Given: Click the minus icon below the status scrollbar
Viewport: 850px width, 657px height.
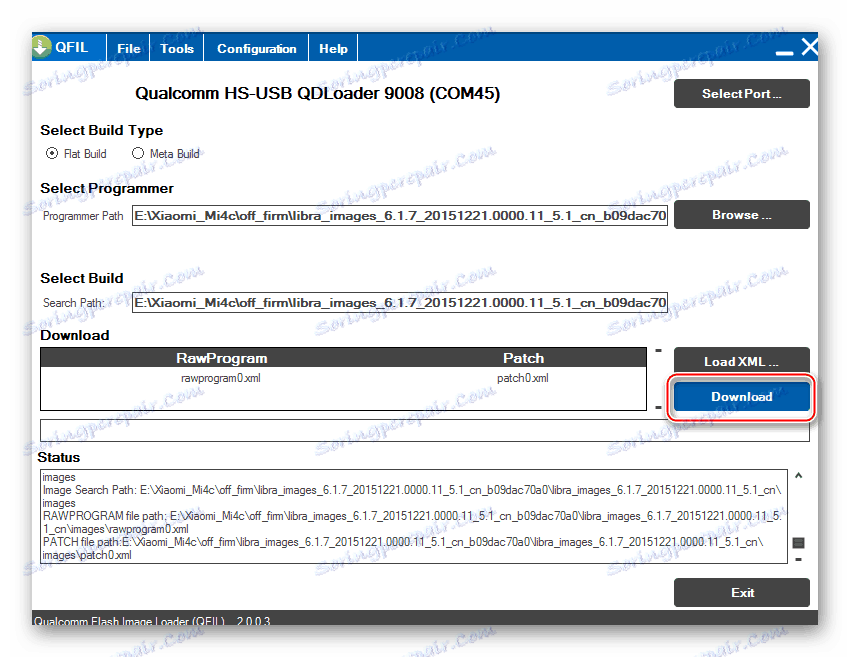Looking at the screenshot, I should click(799, 559).
